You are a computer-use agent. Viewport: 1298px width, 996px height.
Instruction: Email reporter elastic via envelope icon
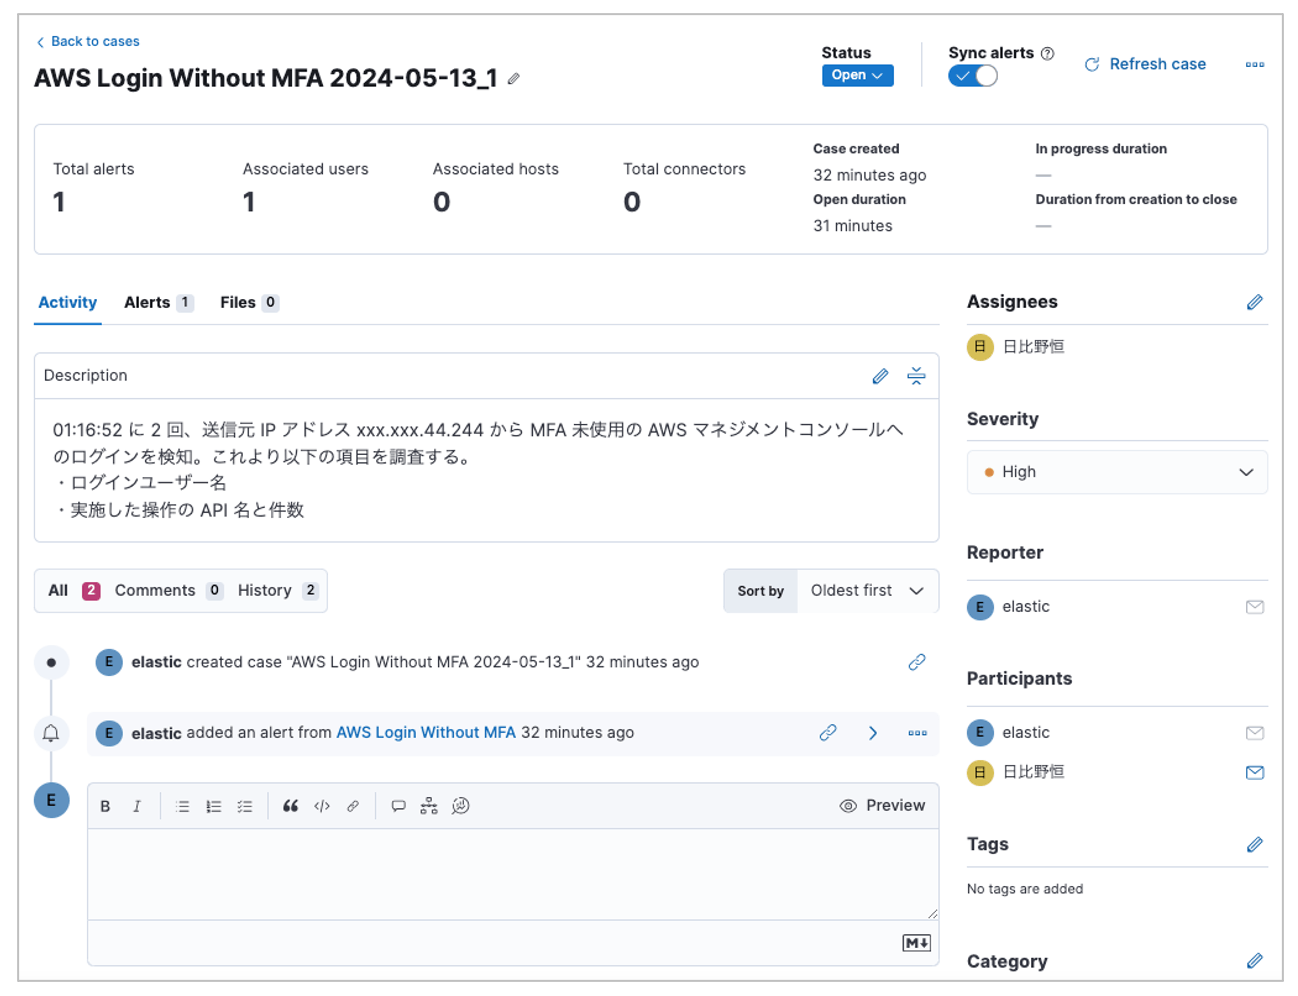click(1255, 607)
